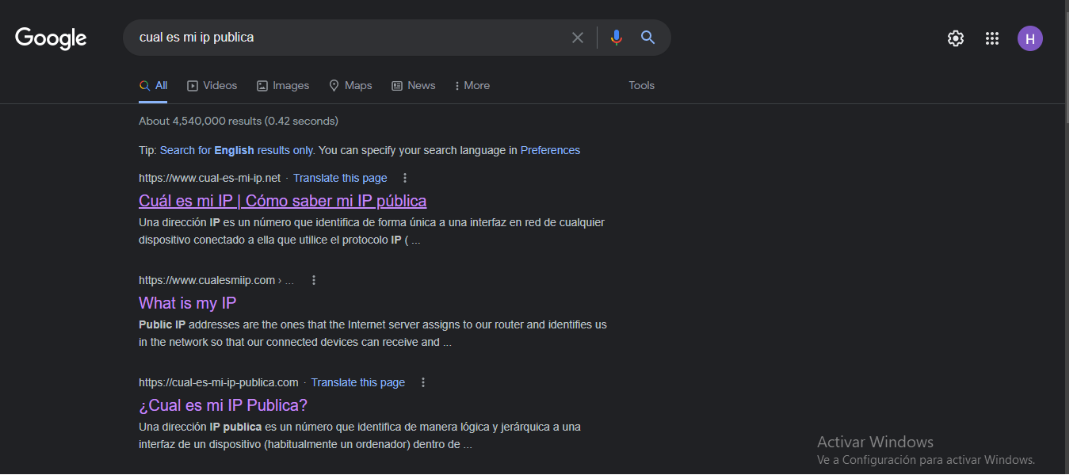Open options menu for cual-es-mi-ip-publica.com result
The image size is (1069, 475).
point(423,382)
